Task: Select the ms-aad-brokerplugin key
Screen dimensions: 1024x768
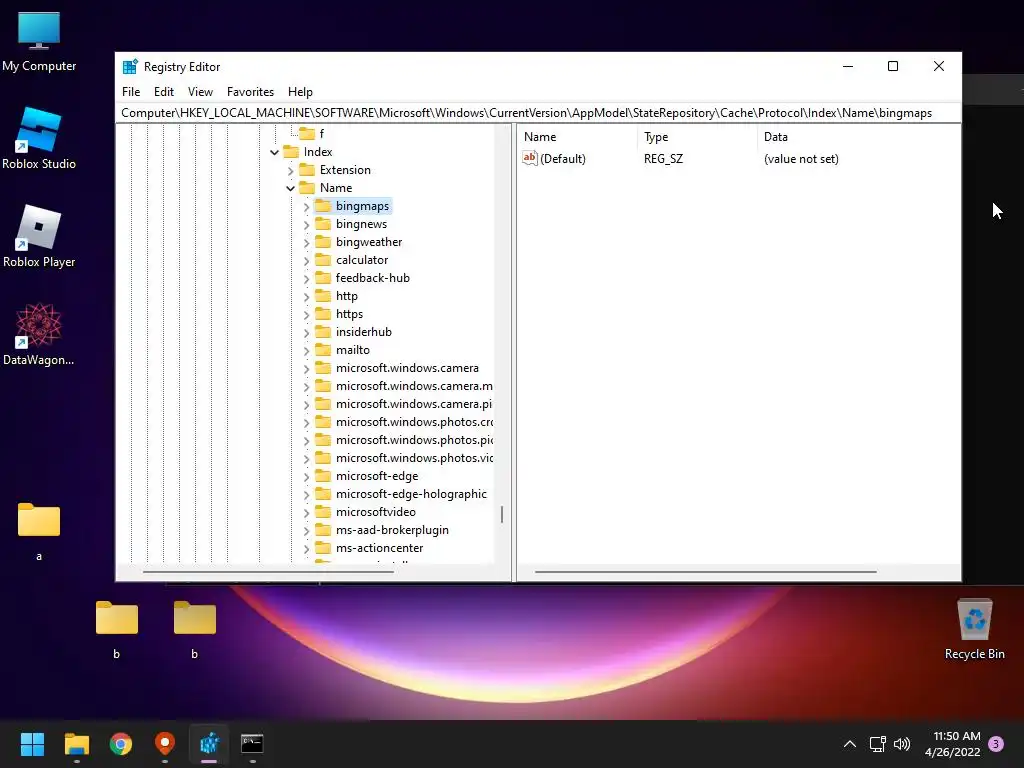Action: (392, 530)
